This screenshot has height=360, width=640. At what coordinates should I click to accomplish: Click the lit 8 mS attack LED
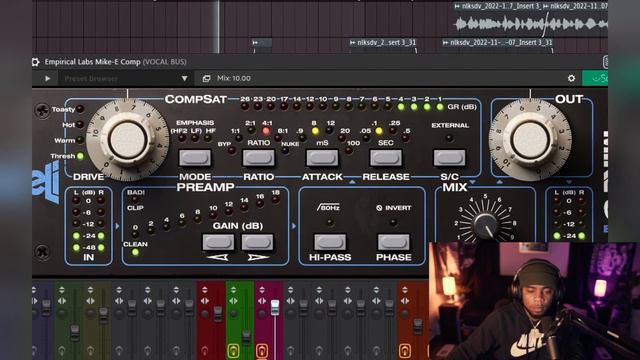click(315, 131)
